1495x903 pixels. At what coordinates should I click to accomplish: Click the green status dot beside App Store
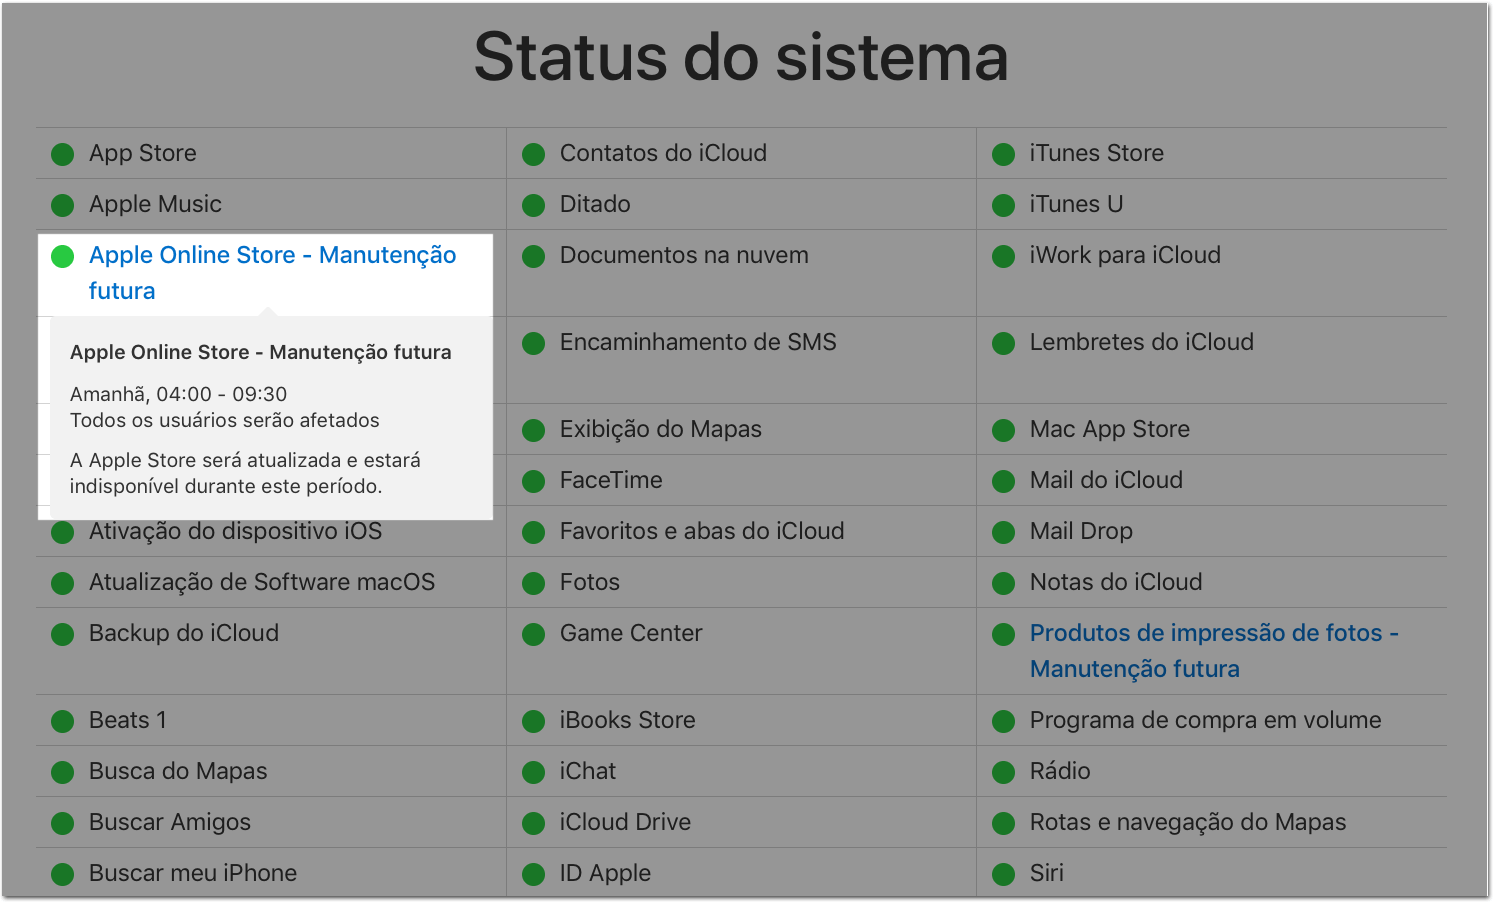coord(63,154)
